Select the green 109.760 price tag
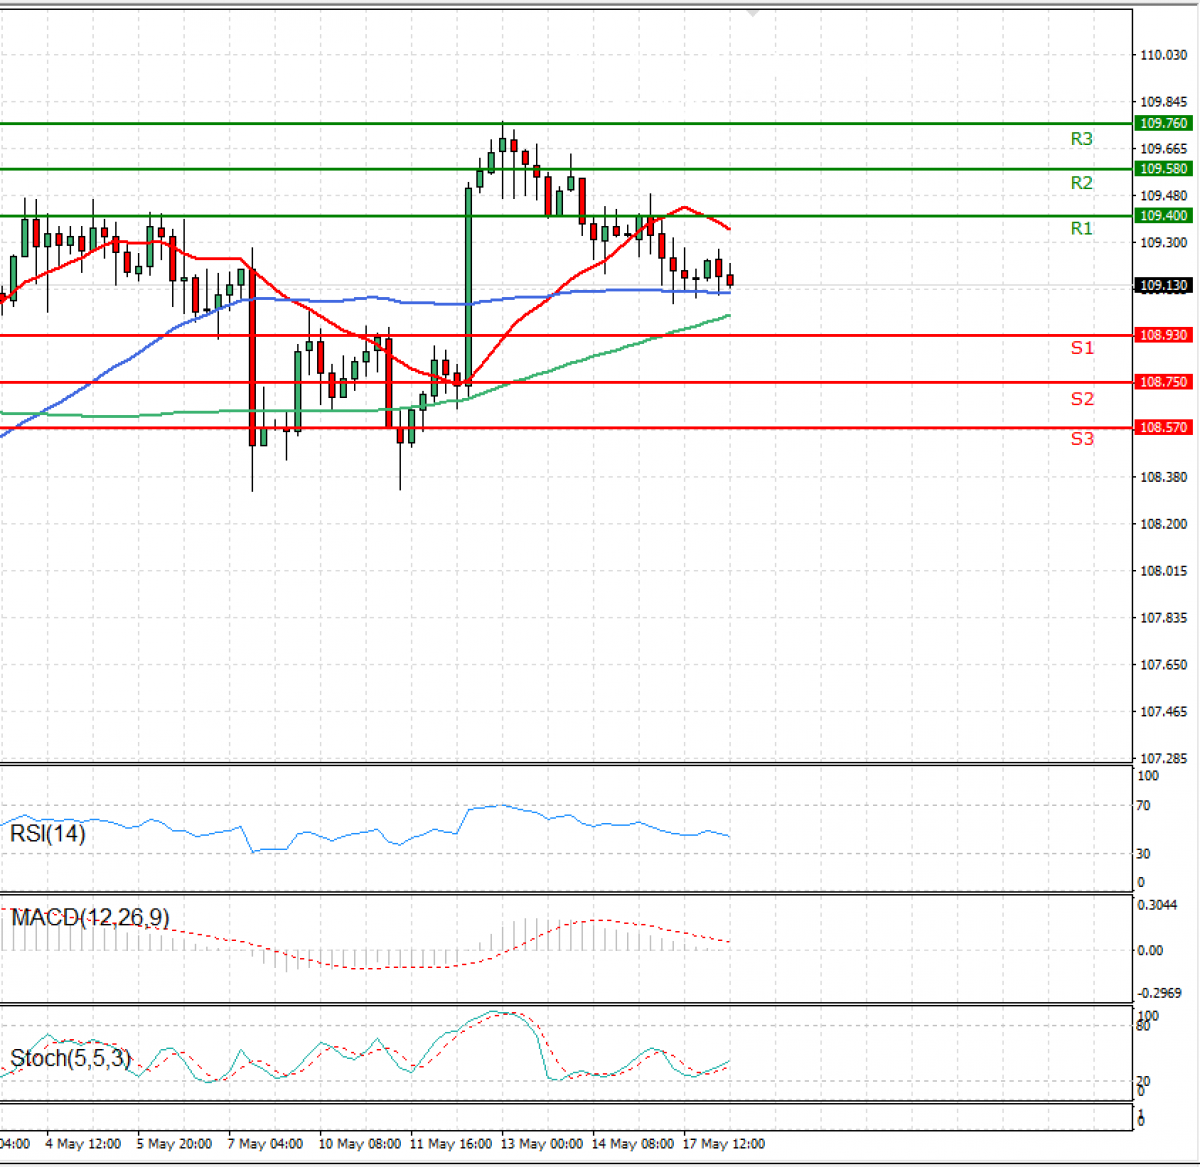The image size is (1200, 1167). coord(1163,123)
